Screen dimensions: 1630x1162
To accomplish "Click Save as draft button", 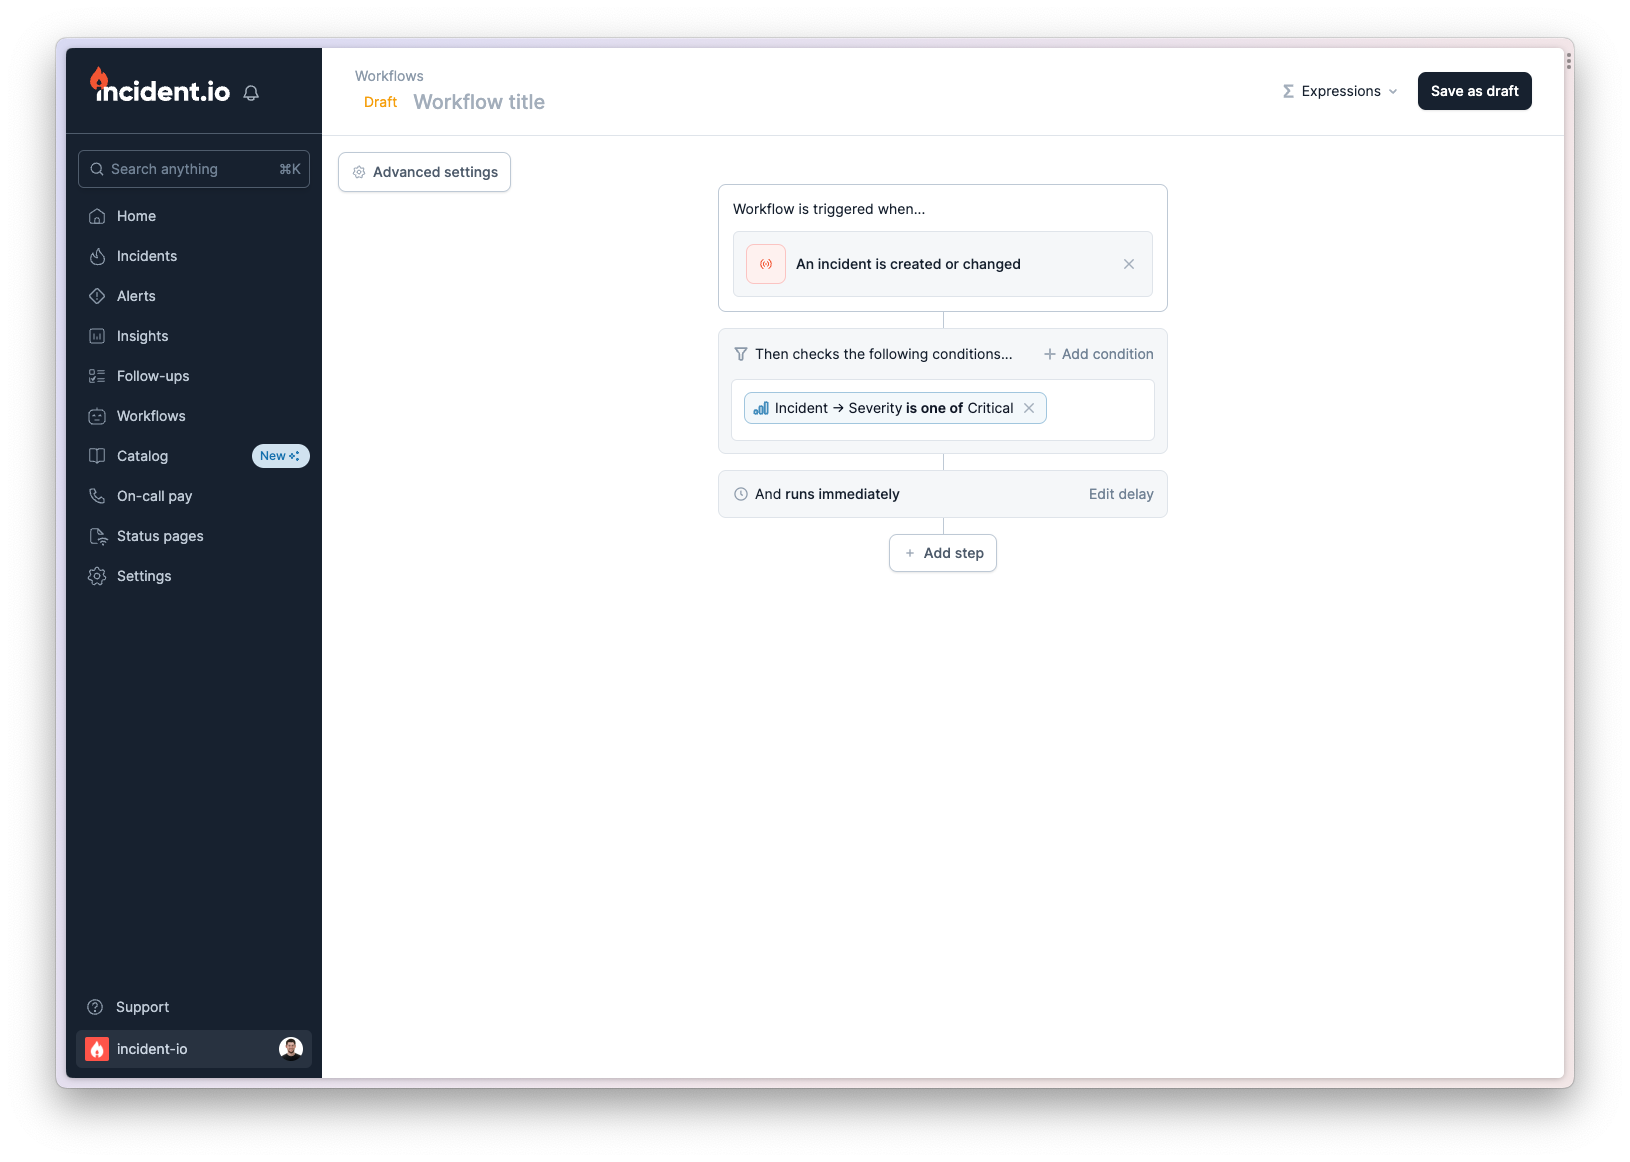I will pyautogui.click(x=1474, y=91).
